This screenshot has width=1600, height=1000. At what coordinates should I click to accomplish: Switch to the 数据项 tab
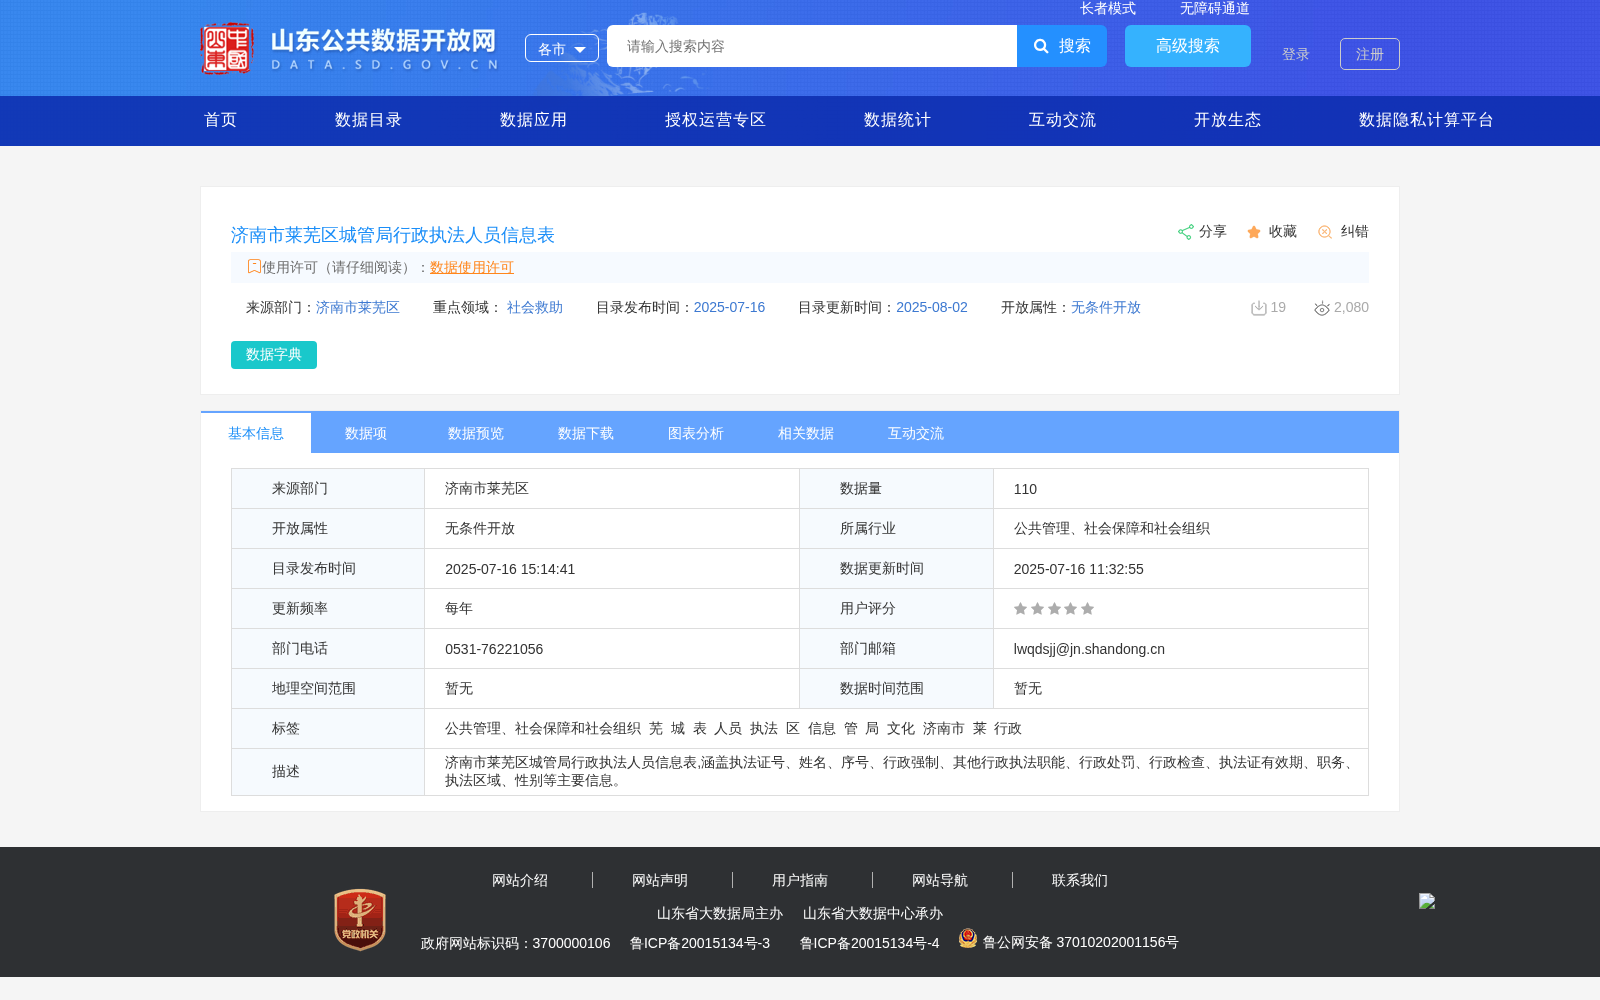(366, 433)
